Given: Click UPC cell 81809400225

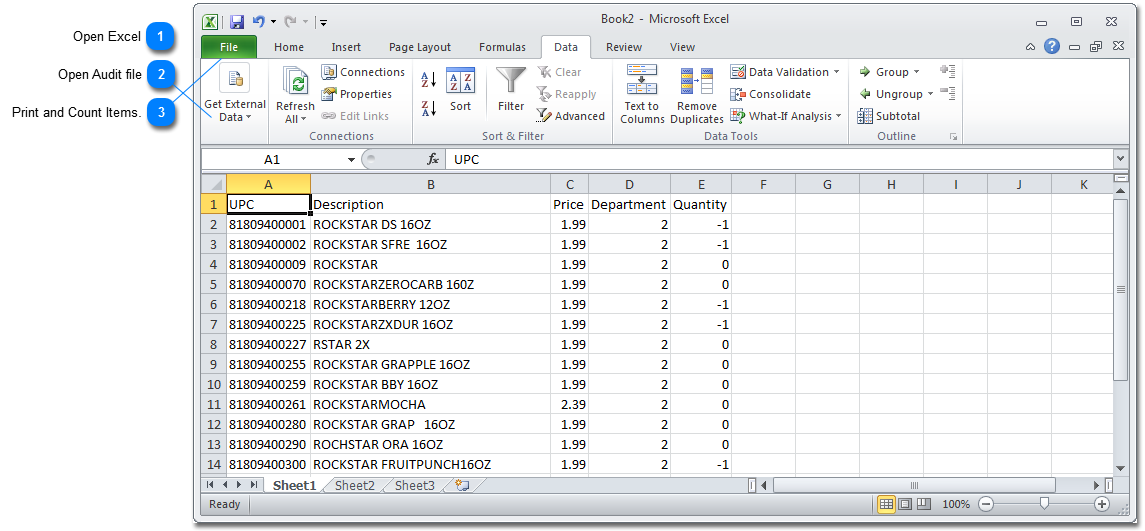Looking at the screenshot, I should pyautogui.click(x=269, y=324).
